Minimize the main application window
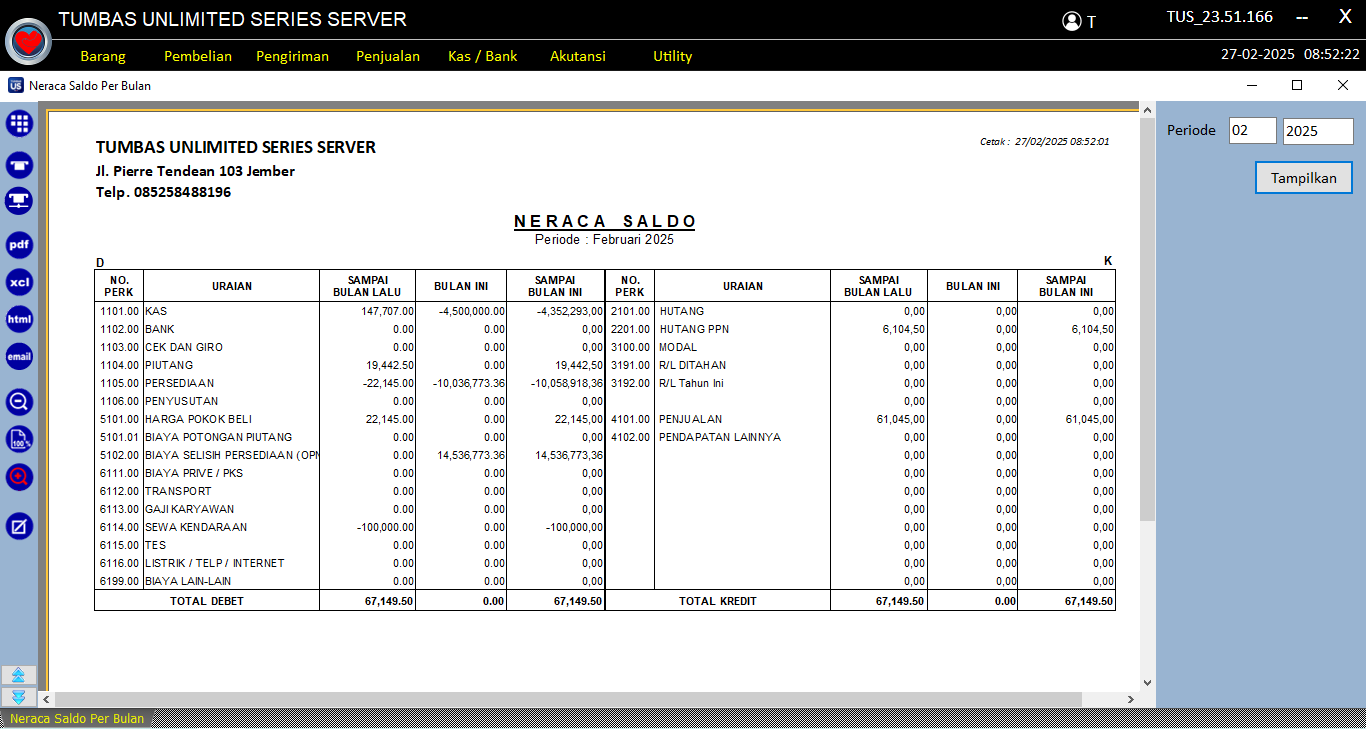 coord(1302,17)
